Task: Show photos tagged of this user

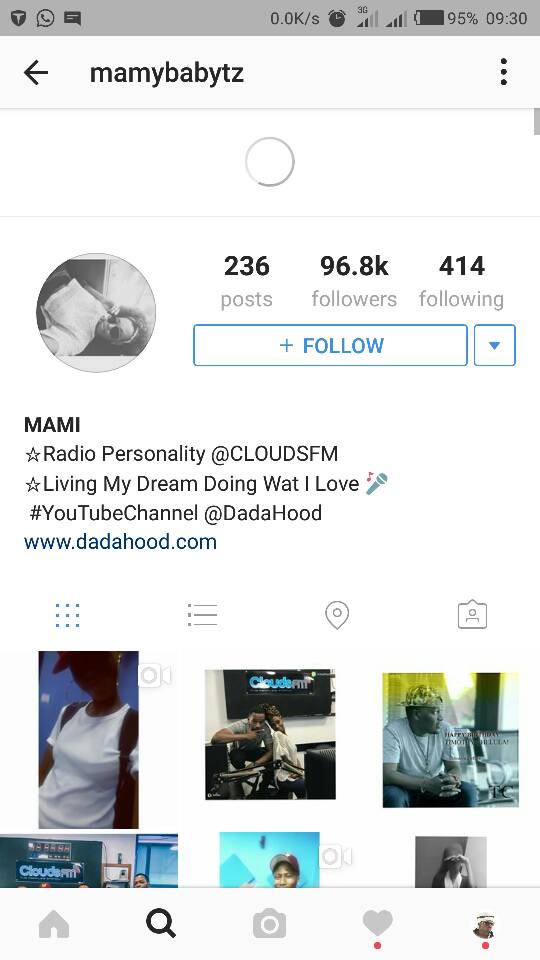Action: pos(473,615)
